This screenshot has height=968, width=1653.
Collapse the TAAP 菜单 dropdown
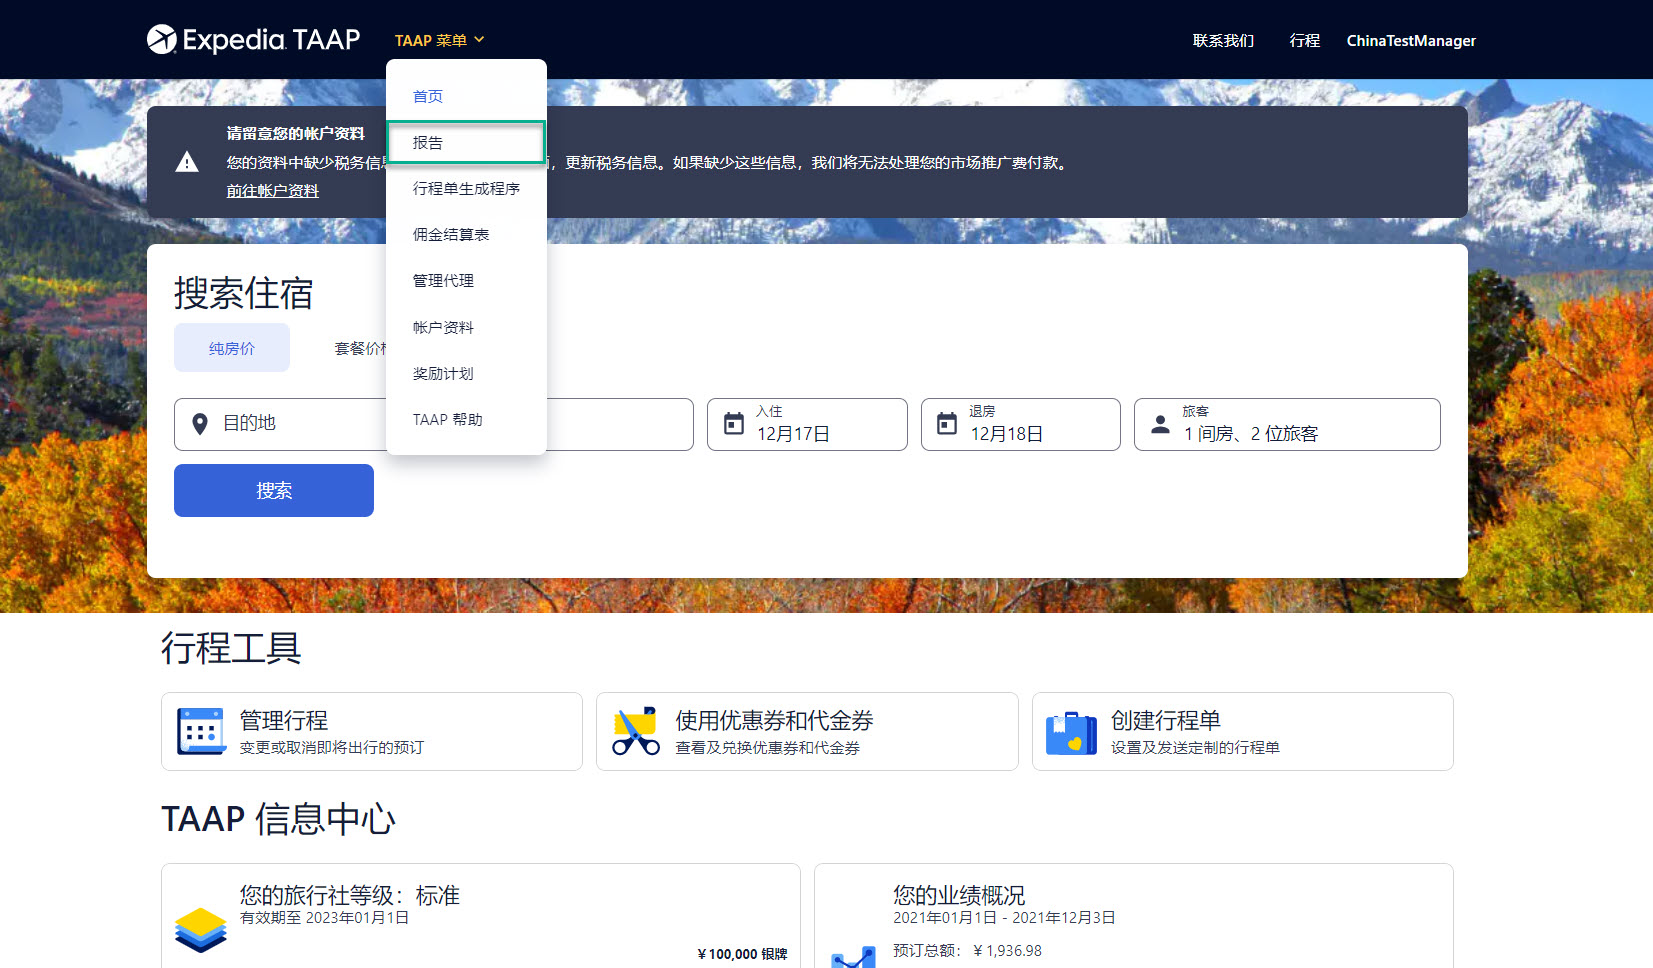pos(439,40)
